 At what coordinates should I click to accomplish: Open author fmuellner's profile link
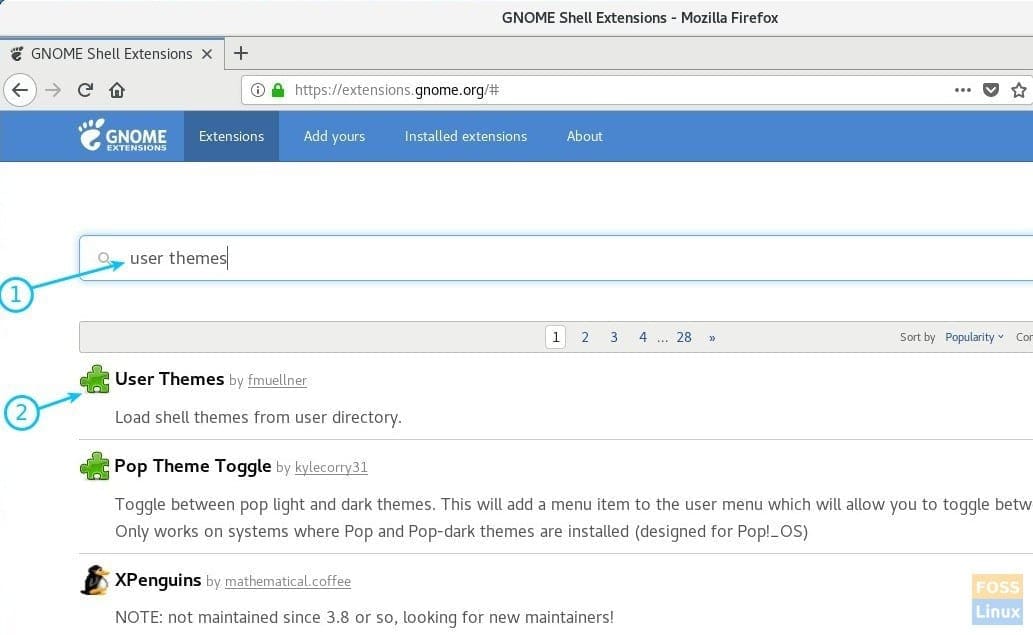pos(277,380)
